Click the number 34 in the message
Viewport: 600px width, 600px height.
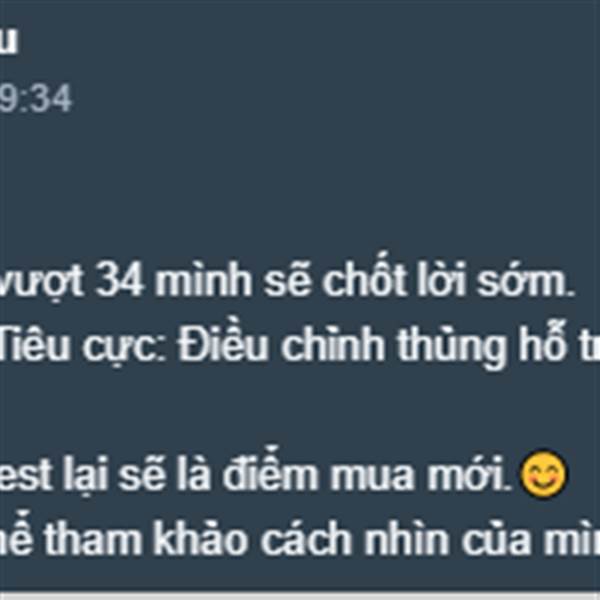pos(120,282)
